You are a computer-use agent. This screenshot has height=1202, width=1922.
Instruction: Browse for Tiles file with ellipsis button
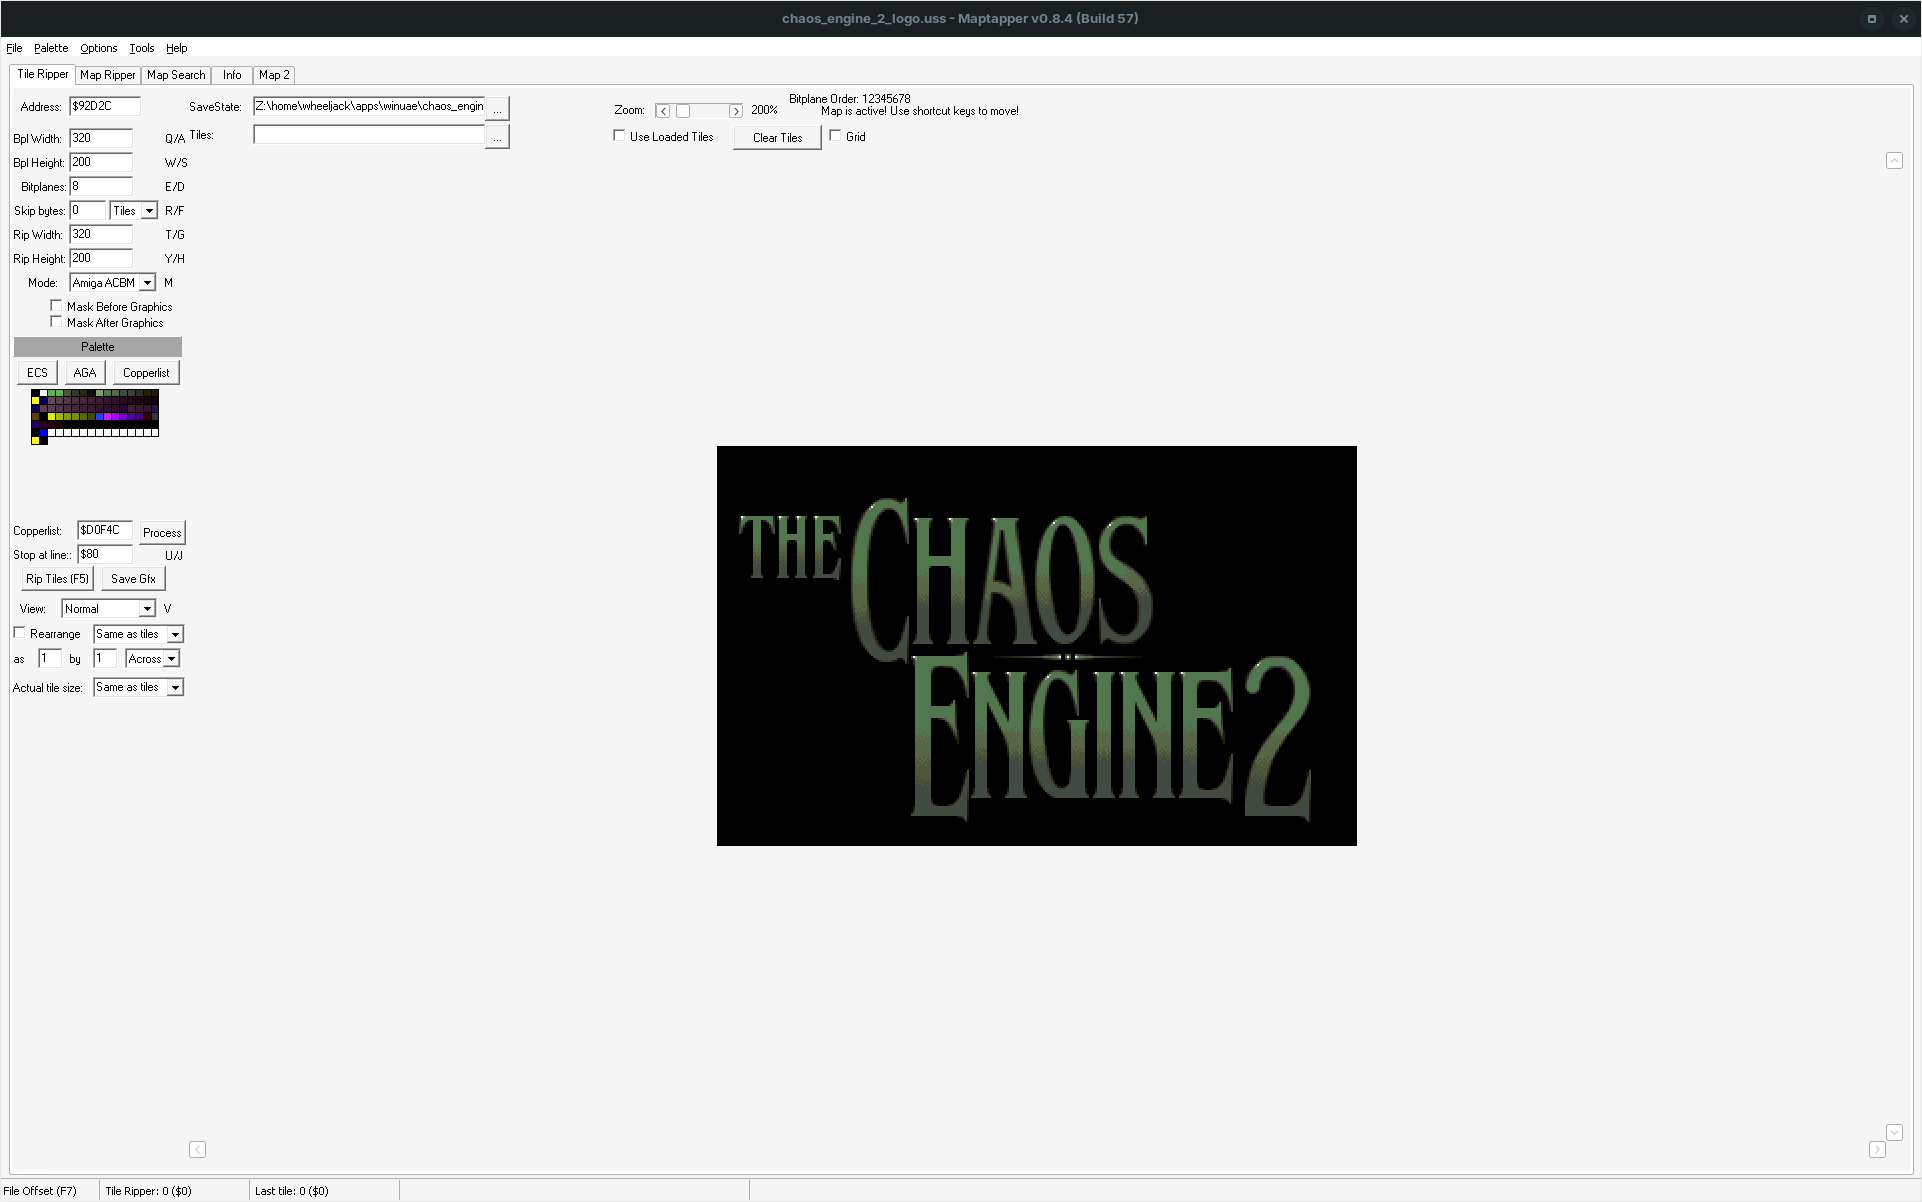pos(497,136)
